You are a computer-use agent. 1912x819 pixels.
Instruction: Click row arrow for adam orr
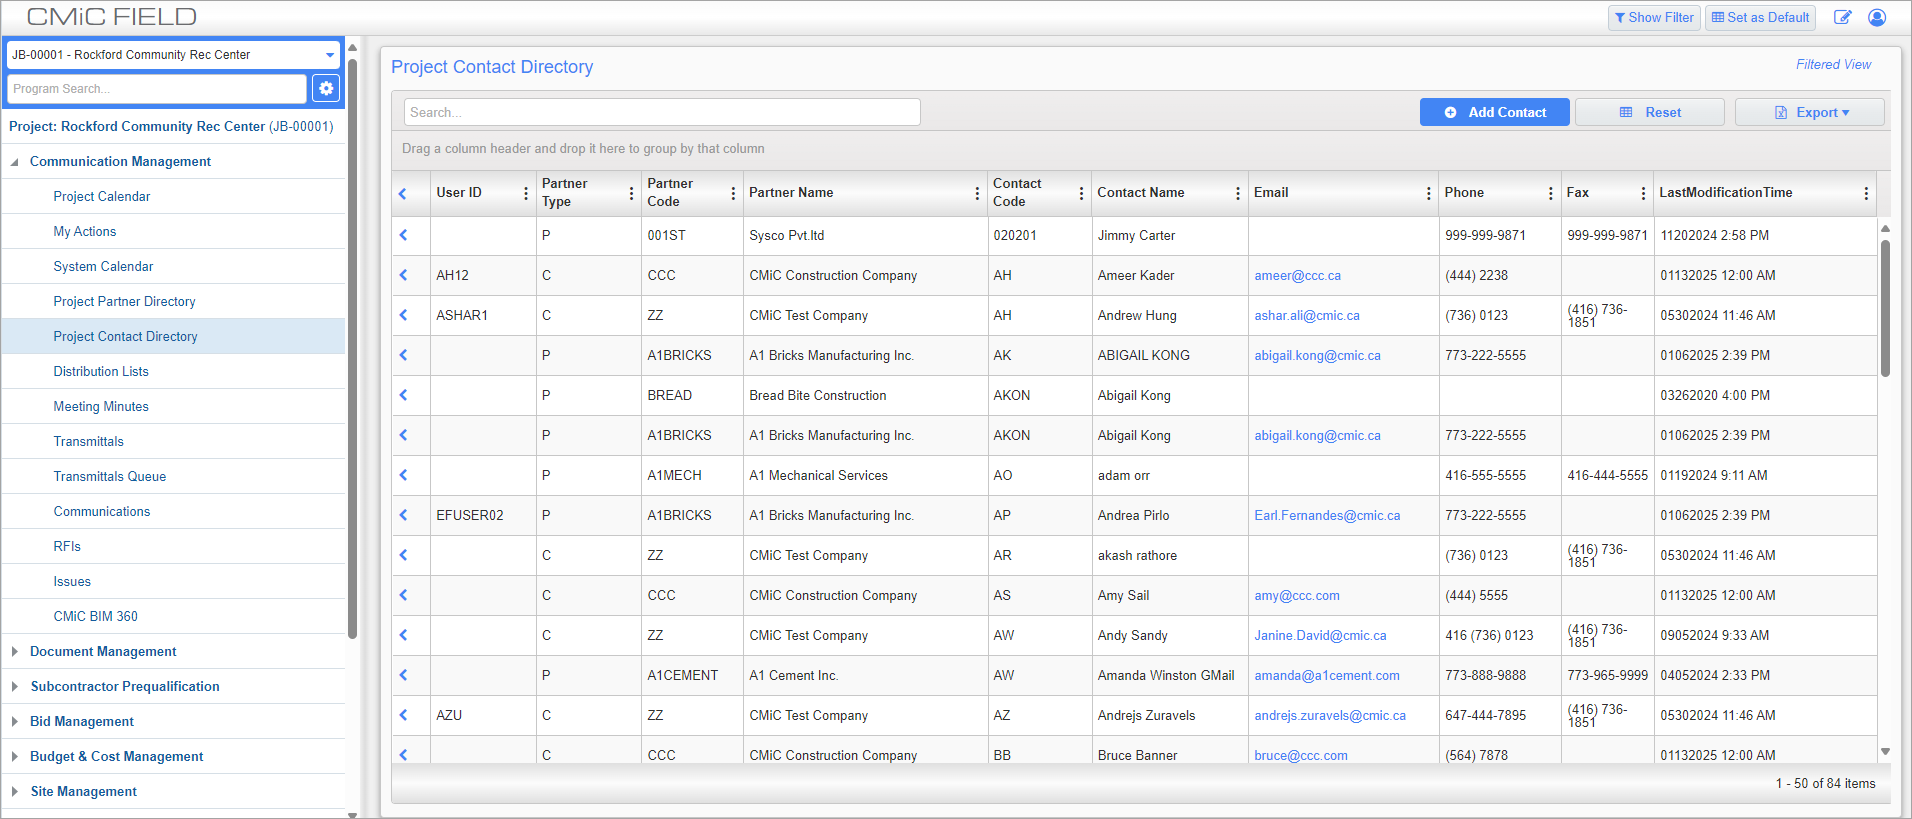(404, 475)
